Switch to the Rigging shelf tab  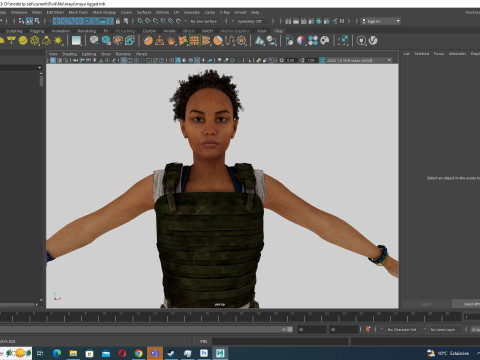tap(37, 31)
